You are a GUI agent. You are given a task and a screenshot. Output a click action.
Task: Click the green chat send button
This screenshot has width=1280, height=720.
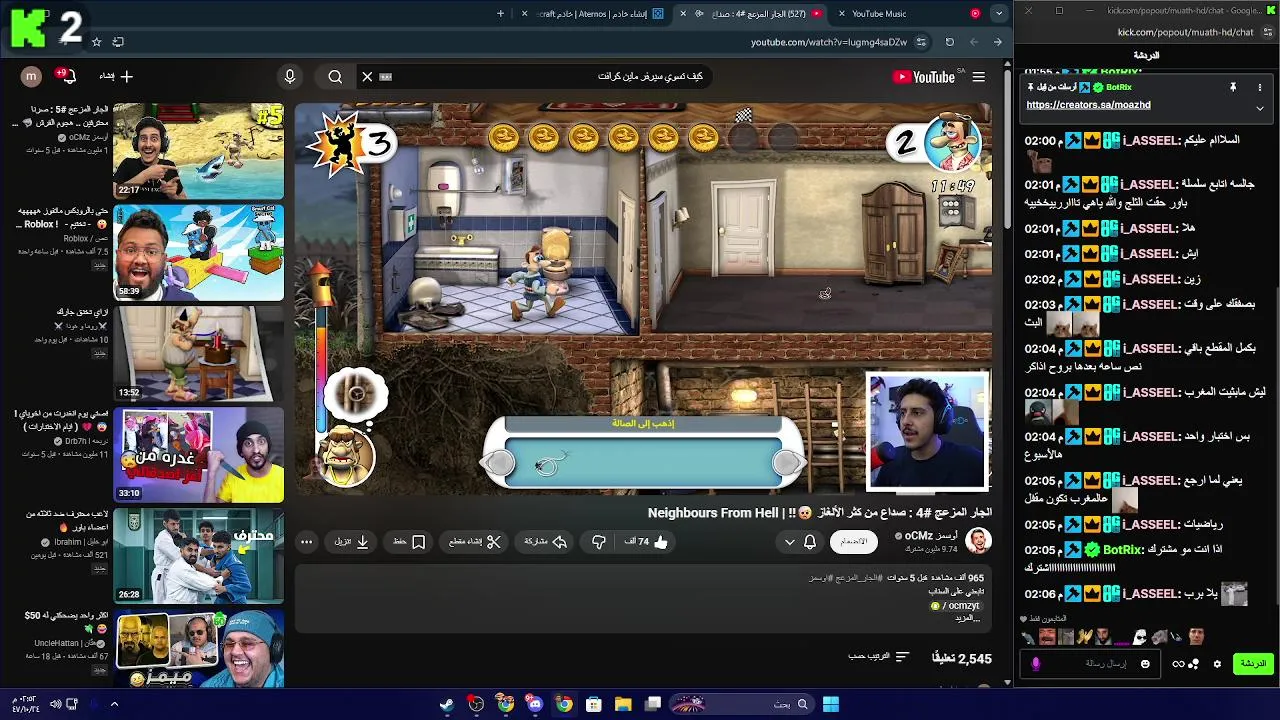[1252, 664]
